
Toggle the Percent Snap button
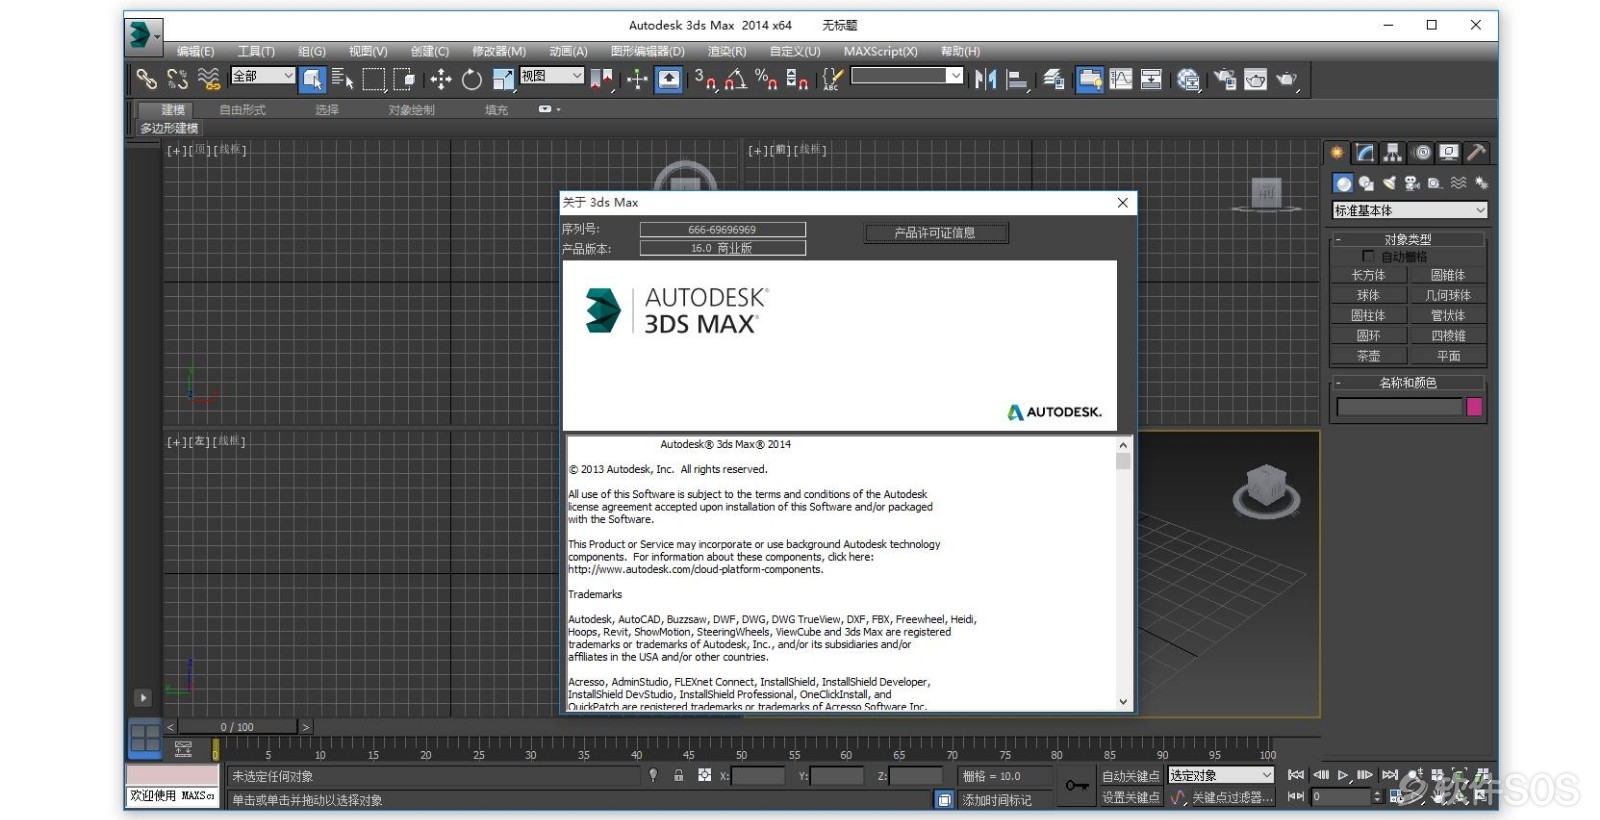point(767,79)
